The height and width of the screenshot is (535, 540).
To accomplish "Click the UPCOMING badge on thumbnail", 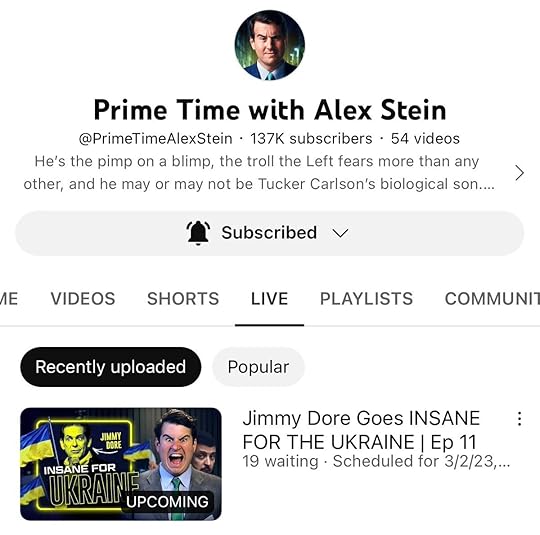I will pos(167,502).
